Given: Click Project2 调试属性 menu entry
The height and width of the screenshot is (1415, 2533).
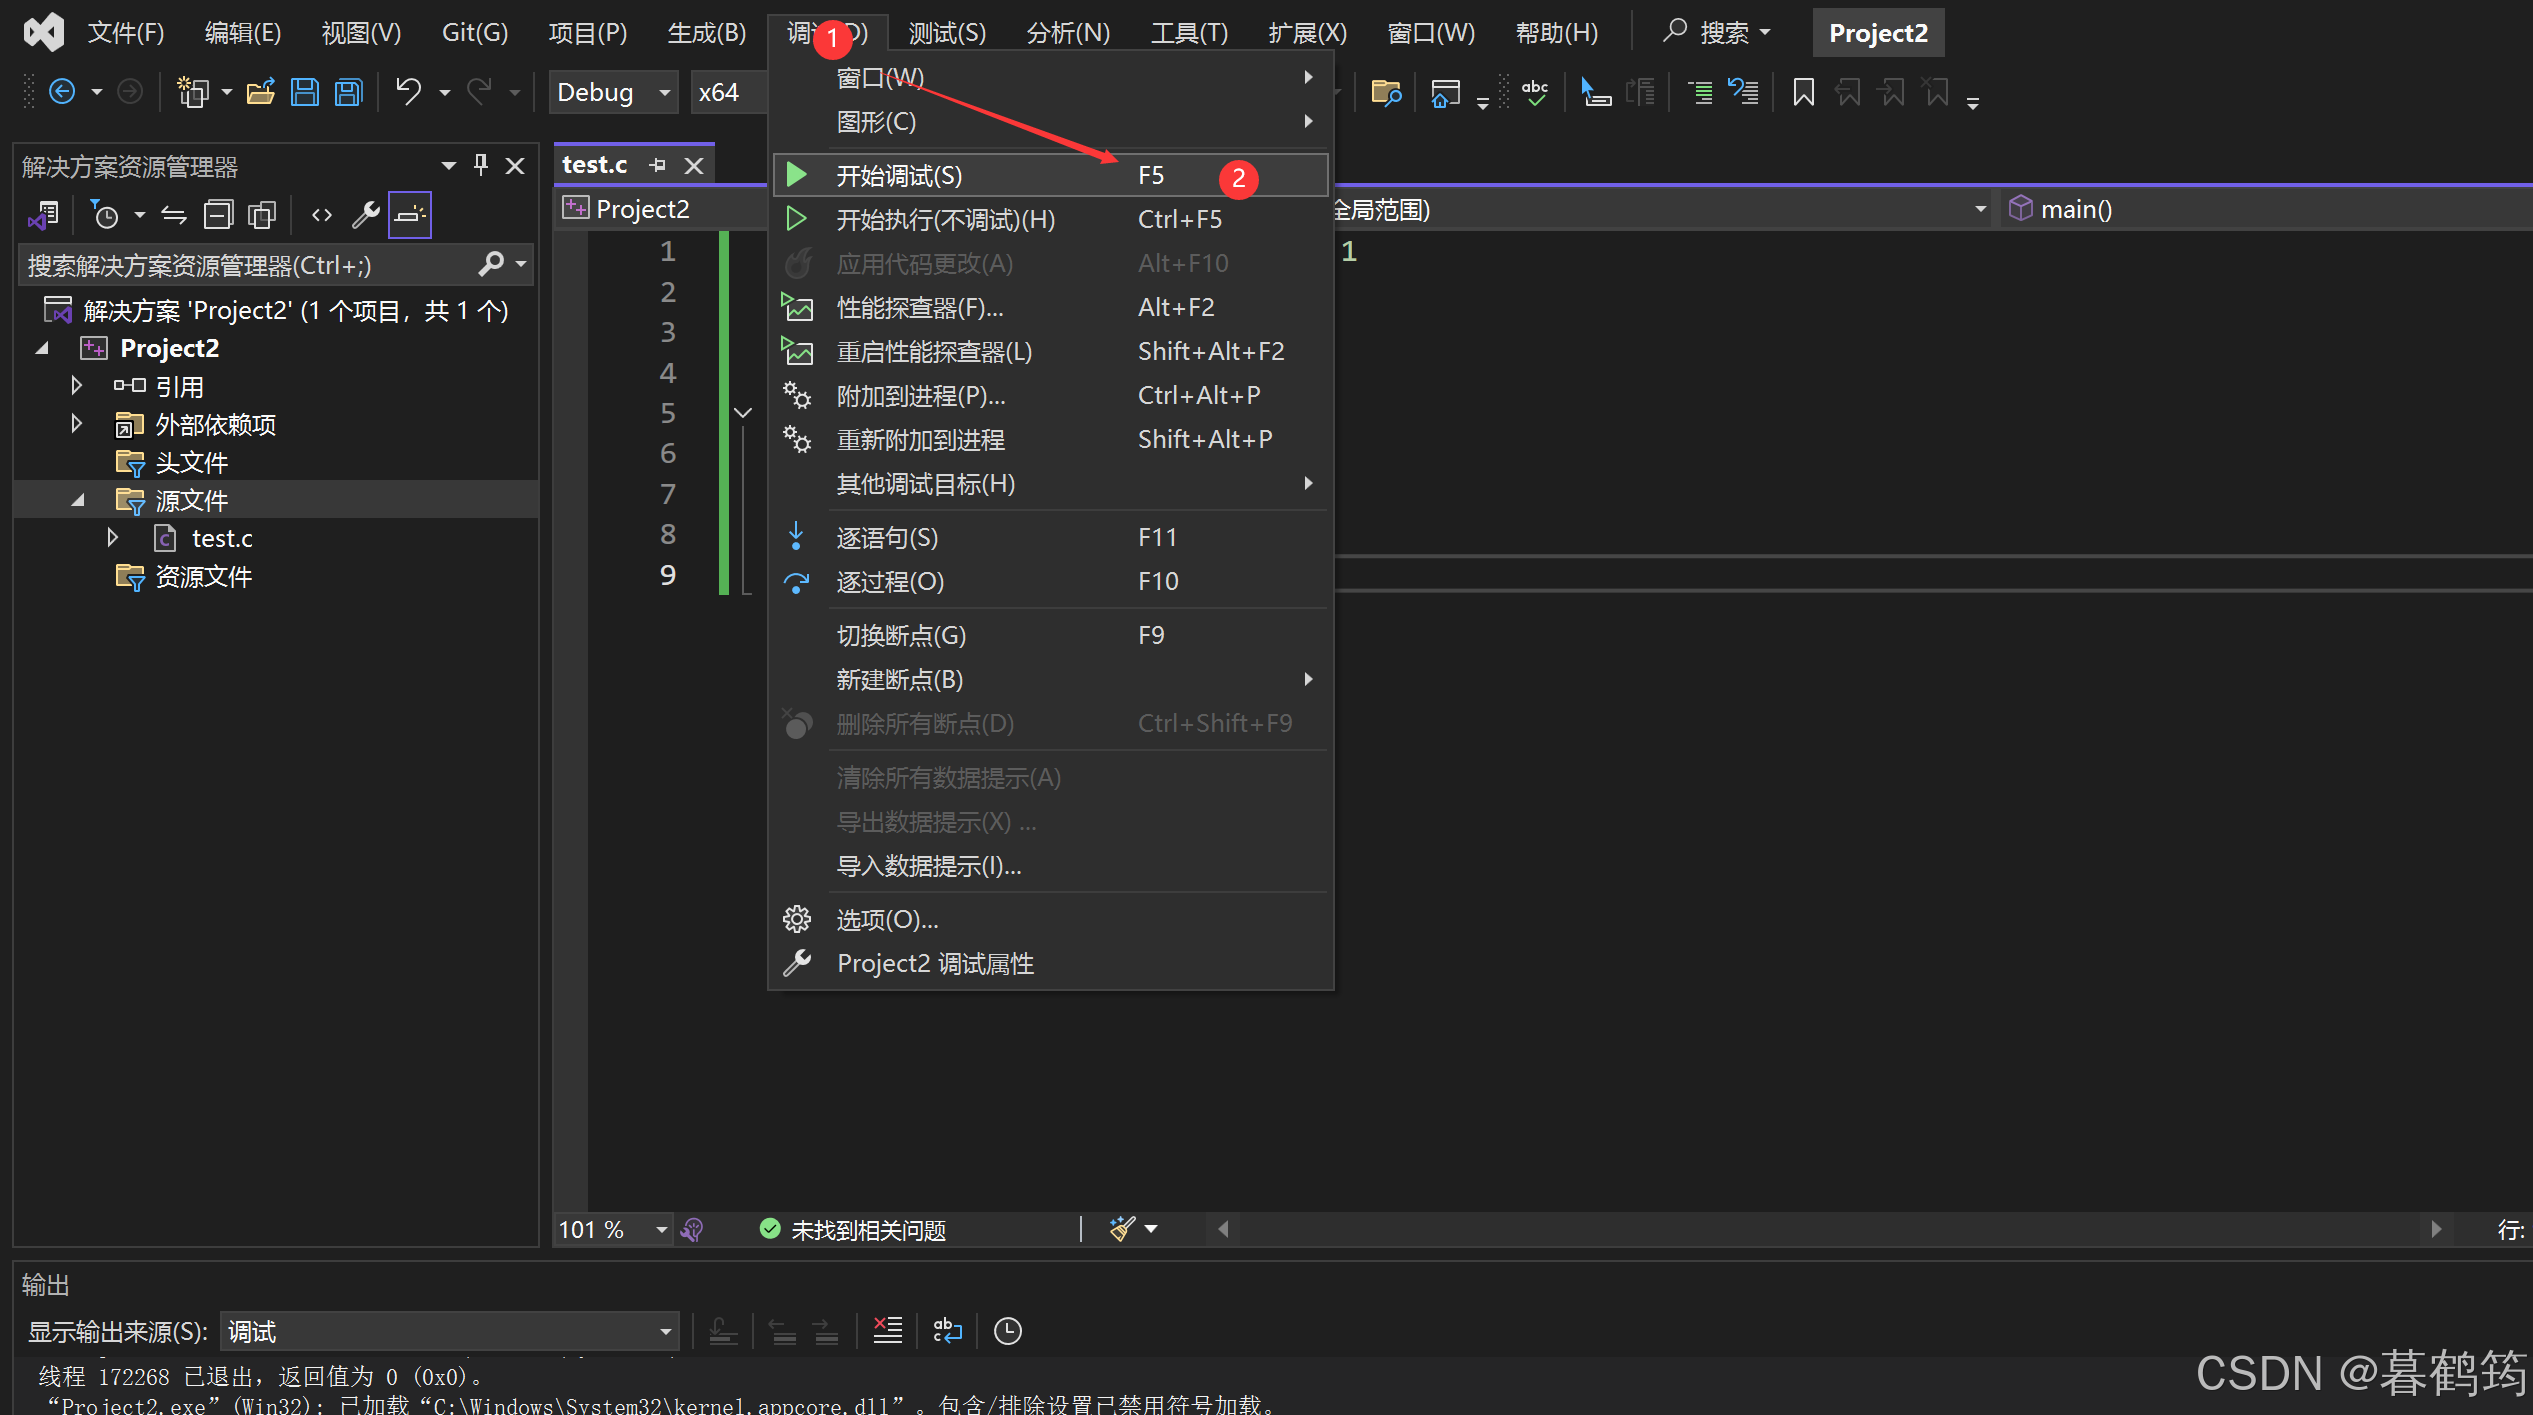Looking at the screenshot, I should point(935,963).
